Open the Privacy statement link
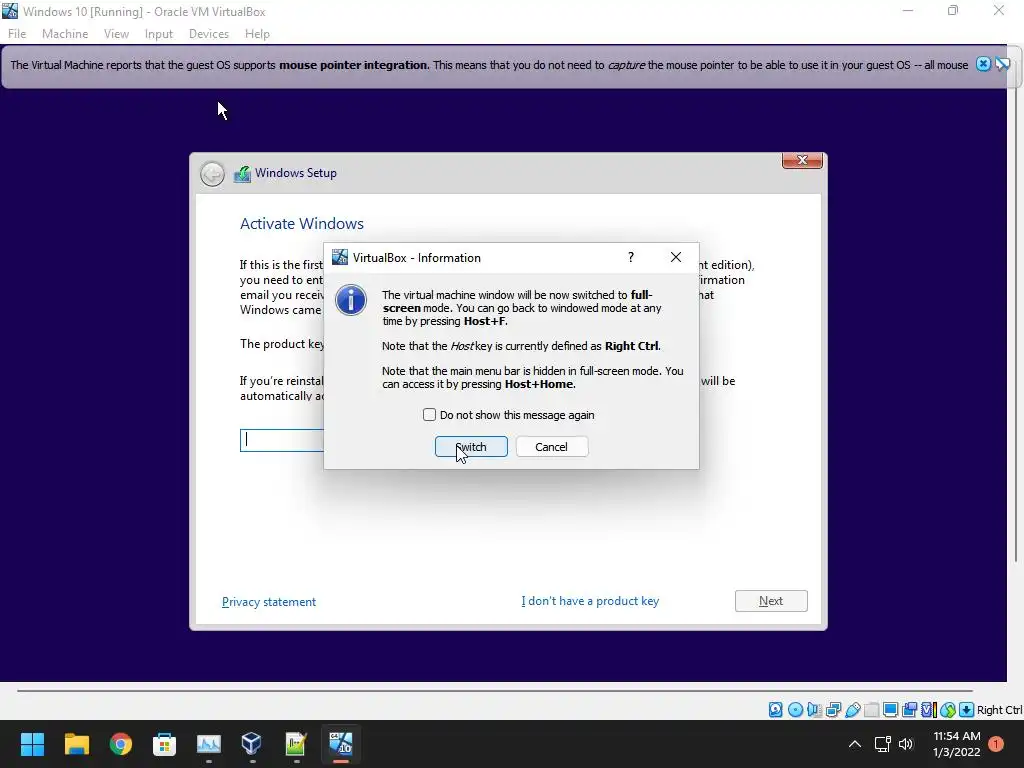 [268, 601]
